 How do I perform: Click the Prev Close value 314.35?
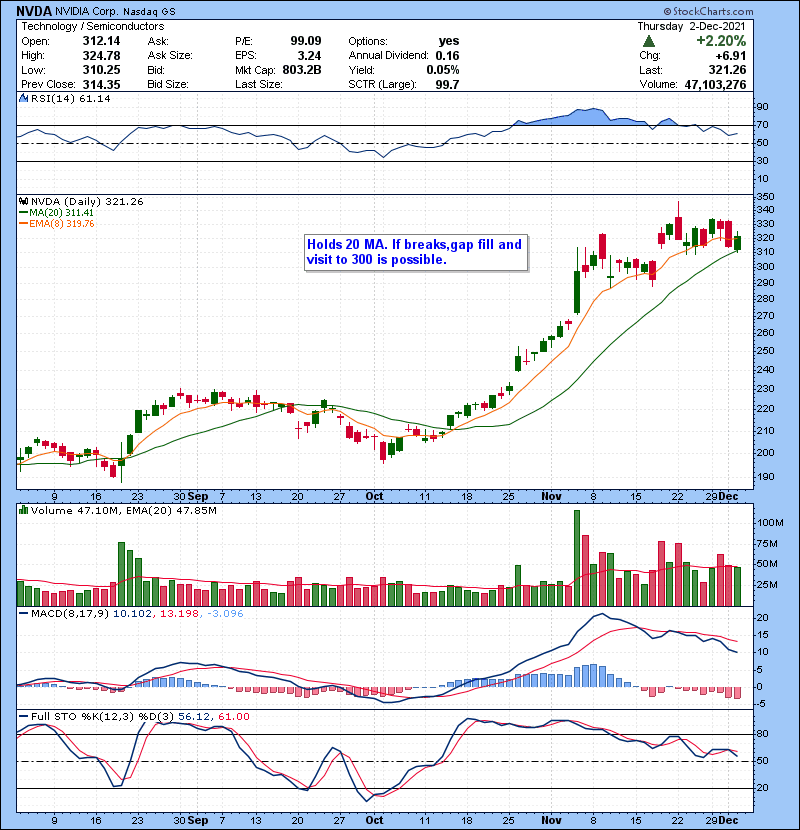[x=101, y=85]
